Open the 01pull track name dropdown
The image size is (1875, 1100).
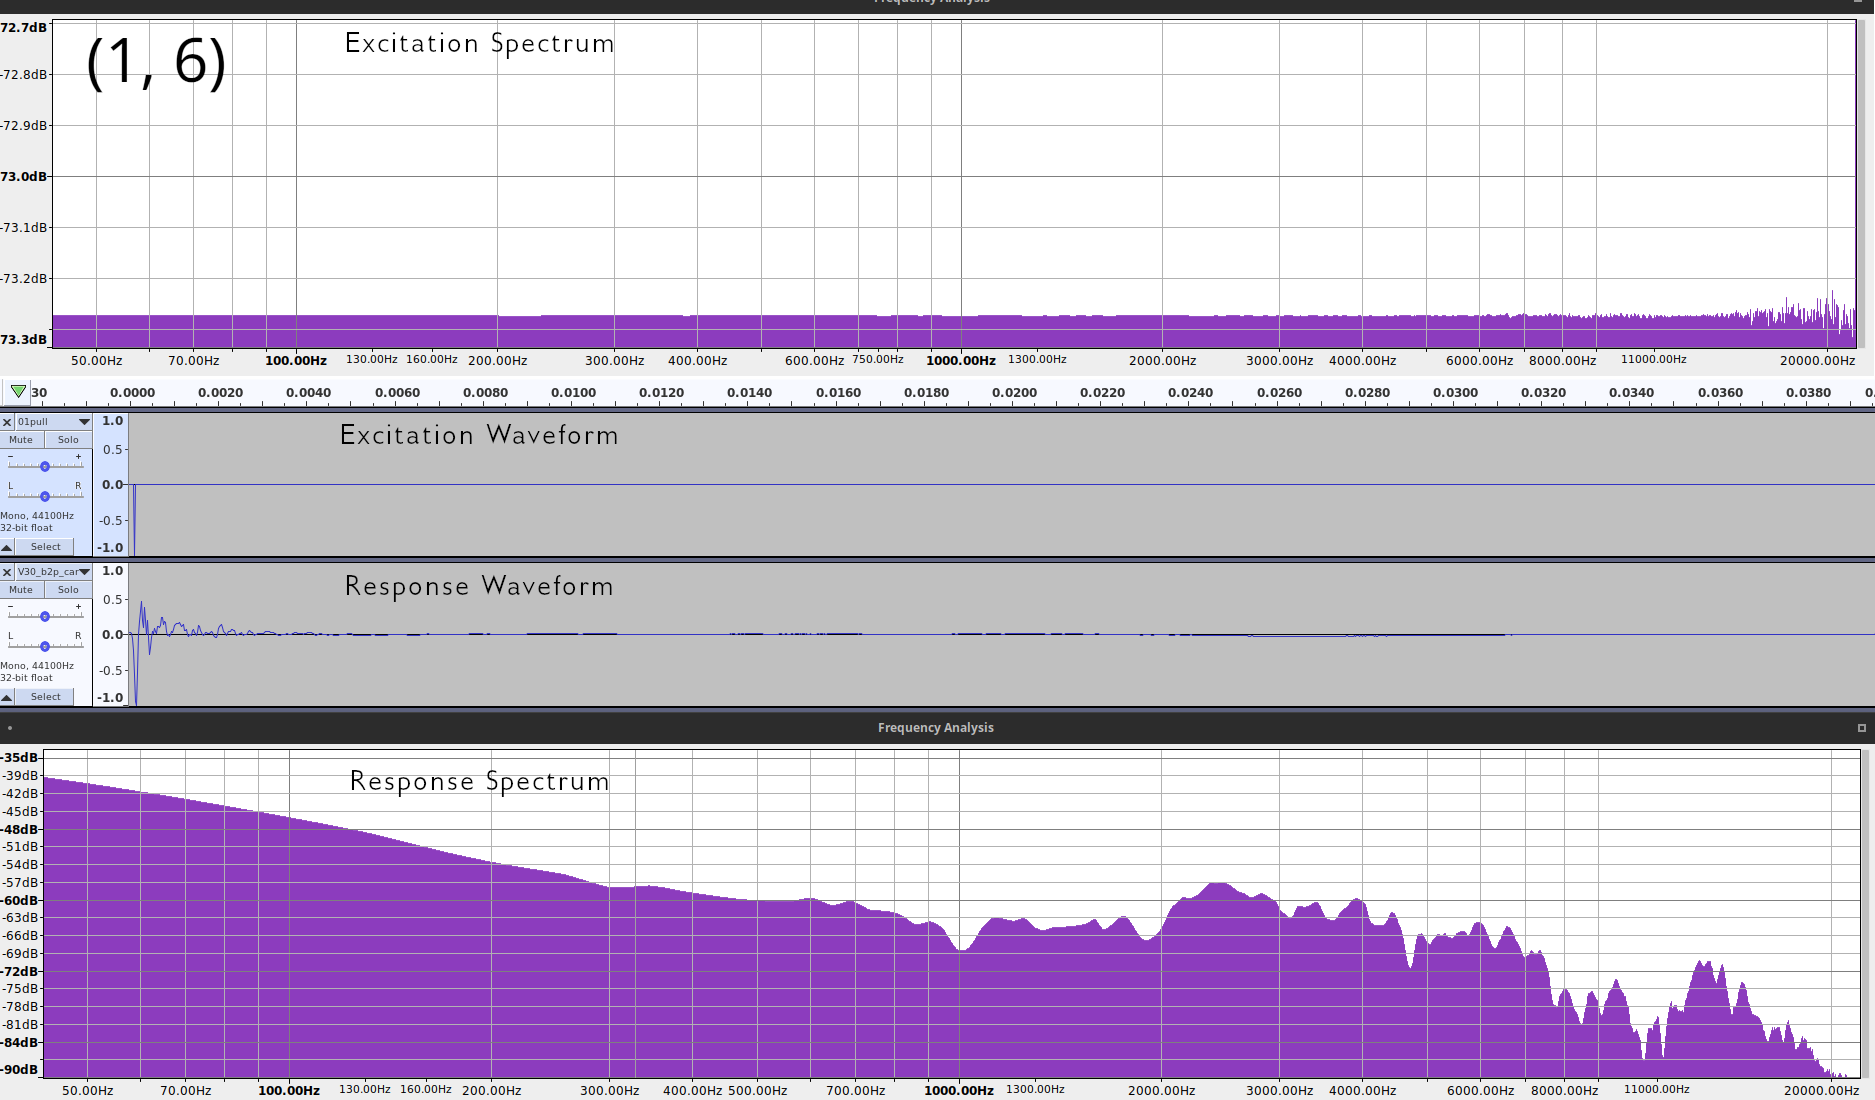pos(54,422)
